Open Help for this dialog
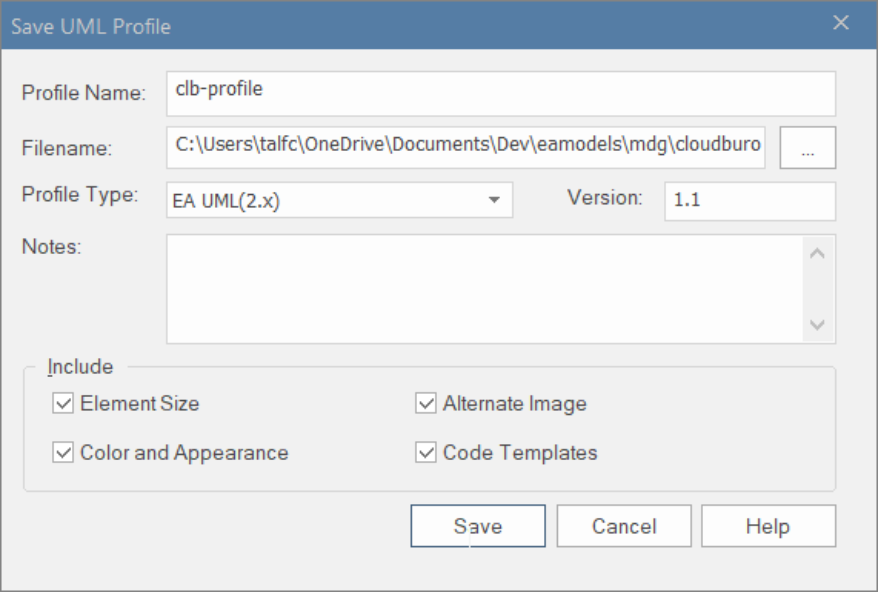Image resolution: width=878 pixels, height=592 pixels. pyautogui.click(x=768, y=526)
